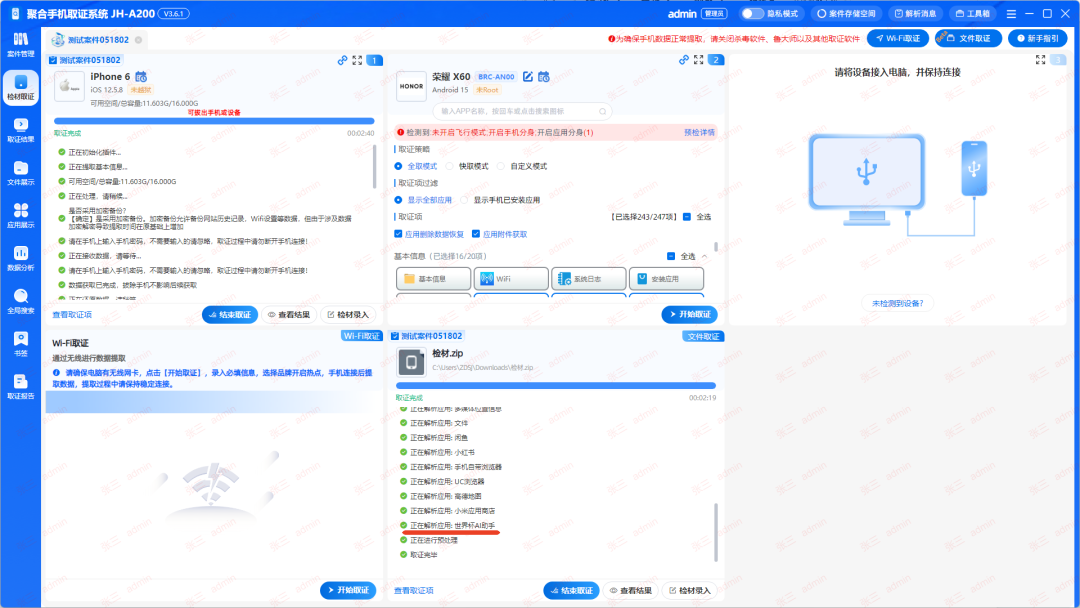1080x608 pixels.
Task: Collapse the 基本信息 section chevron
Action: point(705,256)
